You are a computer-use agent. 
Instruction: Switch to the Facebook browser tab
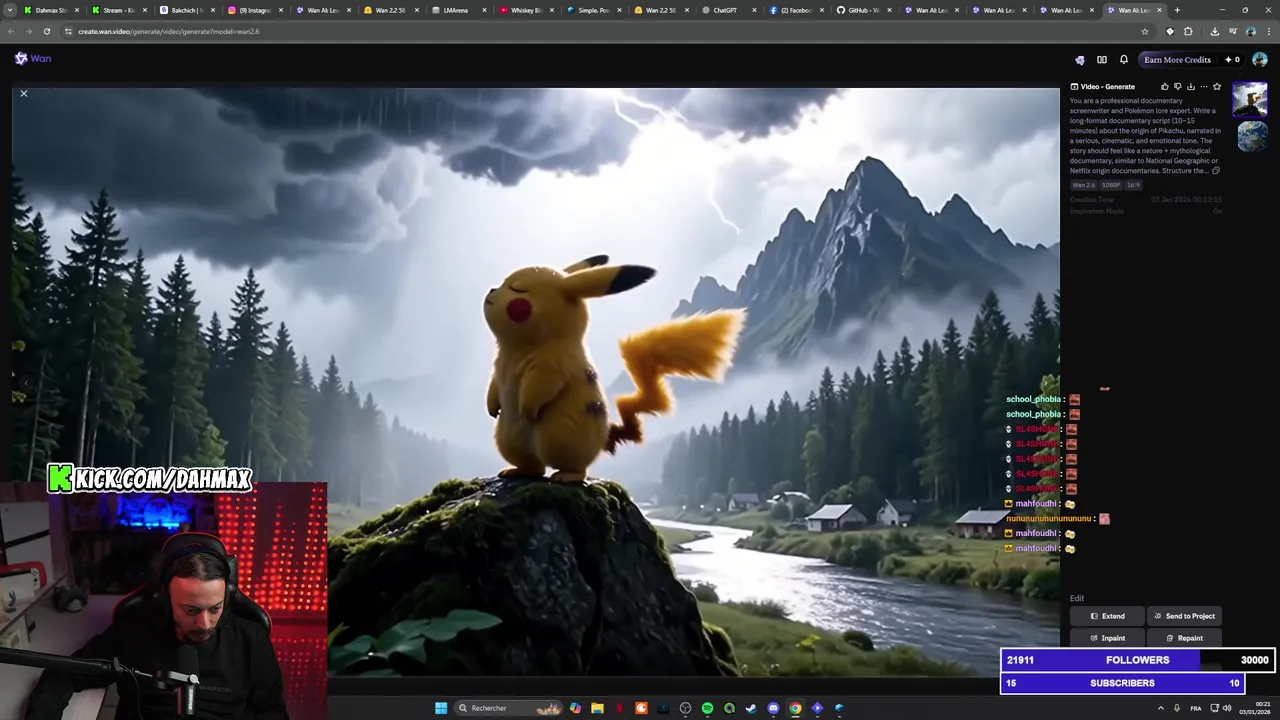799,10
